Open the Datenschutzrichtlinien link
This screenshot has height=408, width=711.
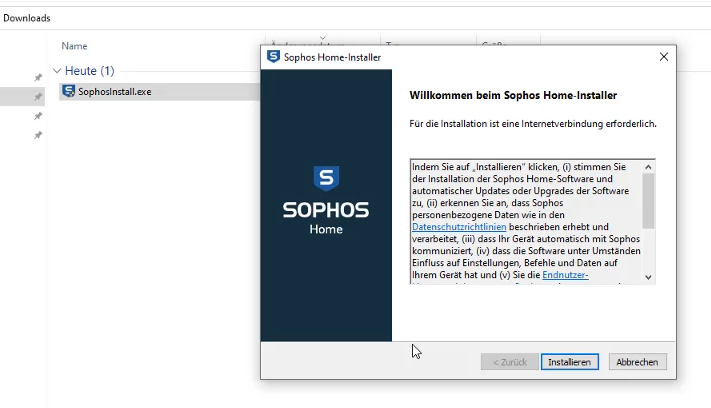(x=459, y=227)
